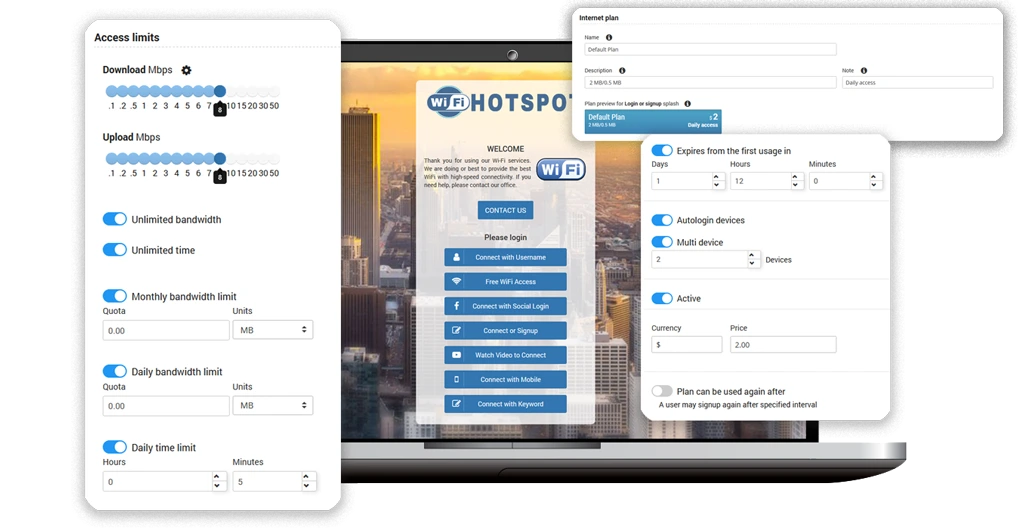Toggle Multi device switch
This screenshot has width=1024, height=529.
tap(662, 242)
